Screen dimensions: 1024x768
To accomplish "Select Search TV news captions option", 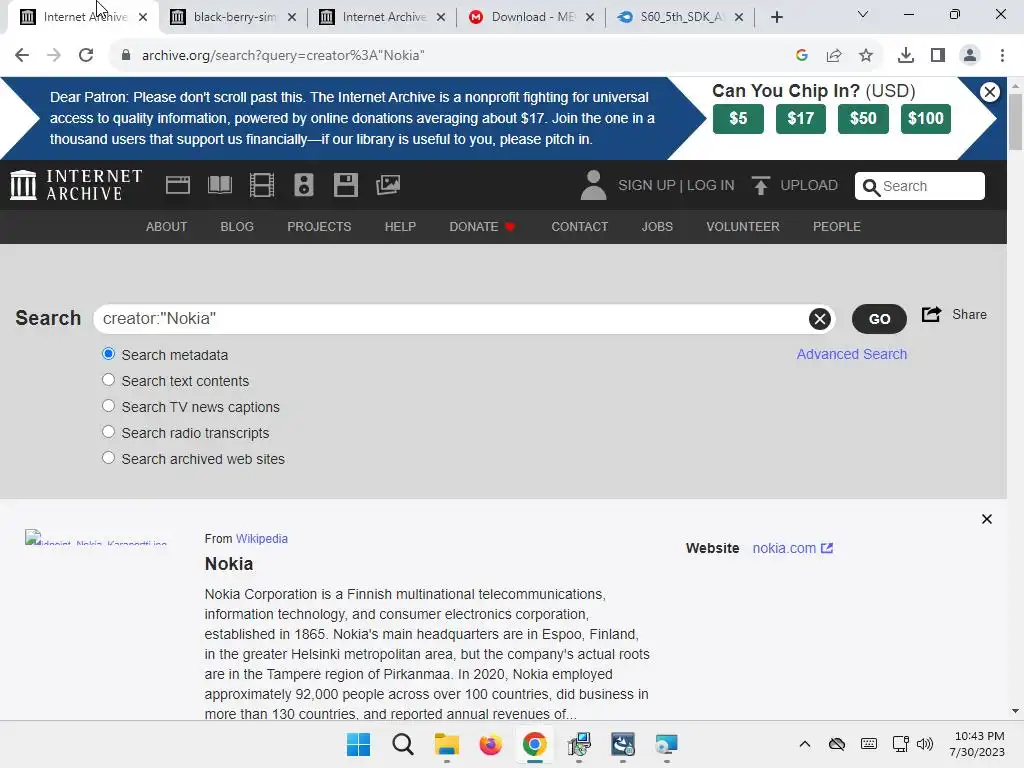I will (108, 406).
